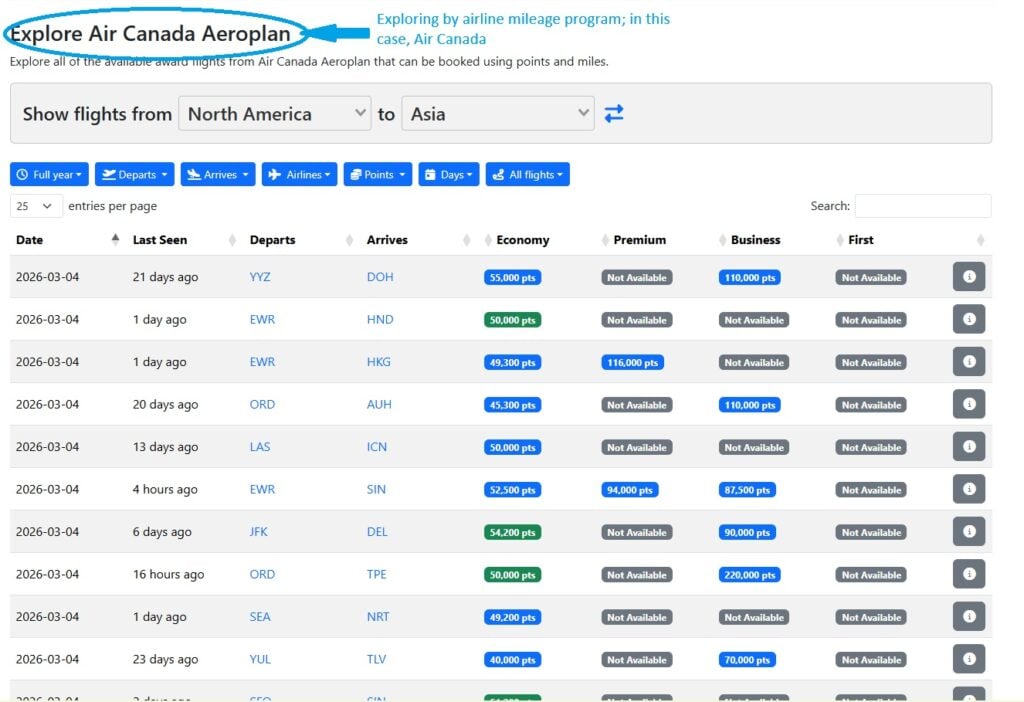The height and width of the screenshot is (702, 1024).
Task: Open arrival airport DOH link
Action: (x=380, y=277)
